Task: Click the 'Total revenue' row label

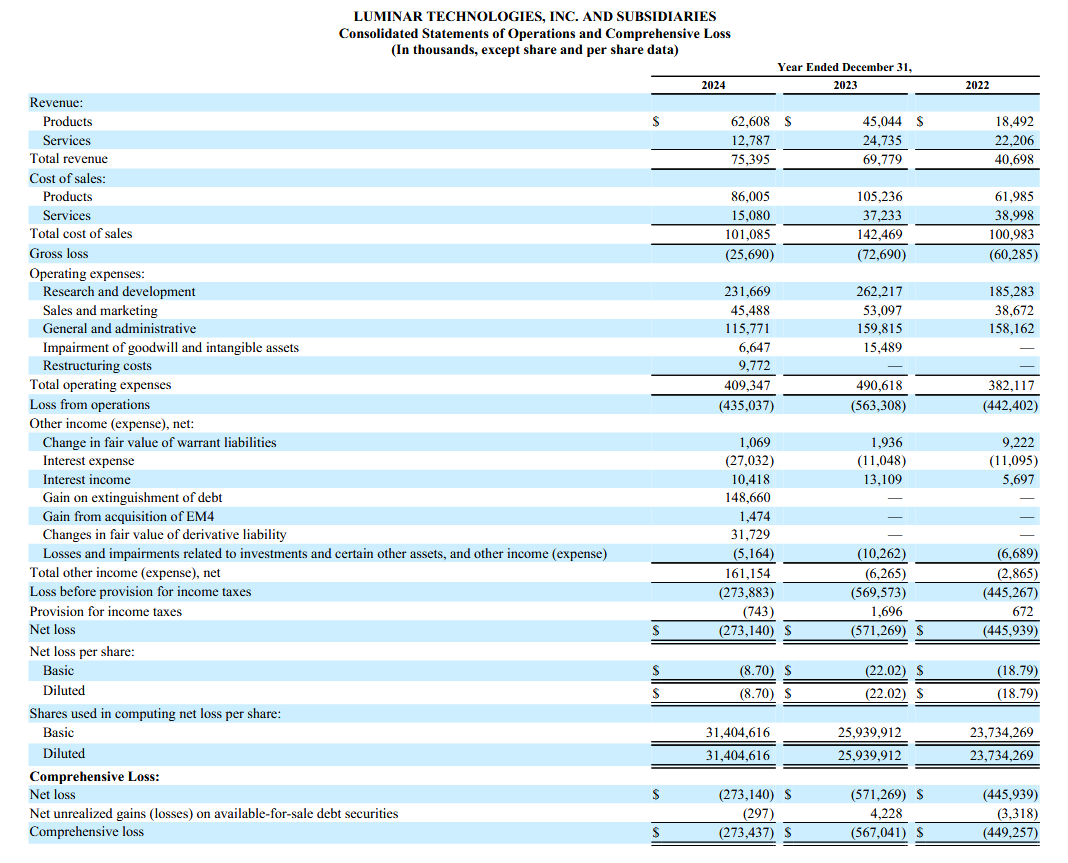Action: tap(68, 159)
